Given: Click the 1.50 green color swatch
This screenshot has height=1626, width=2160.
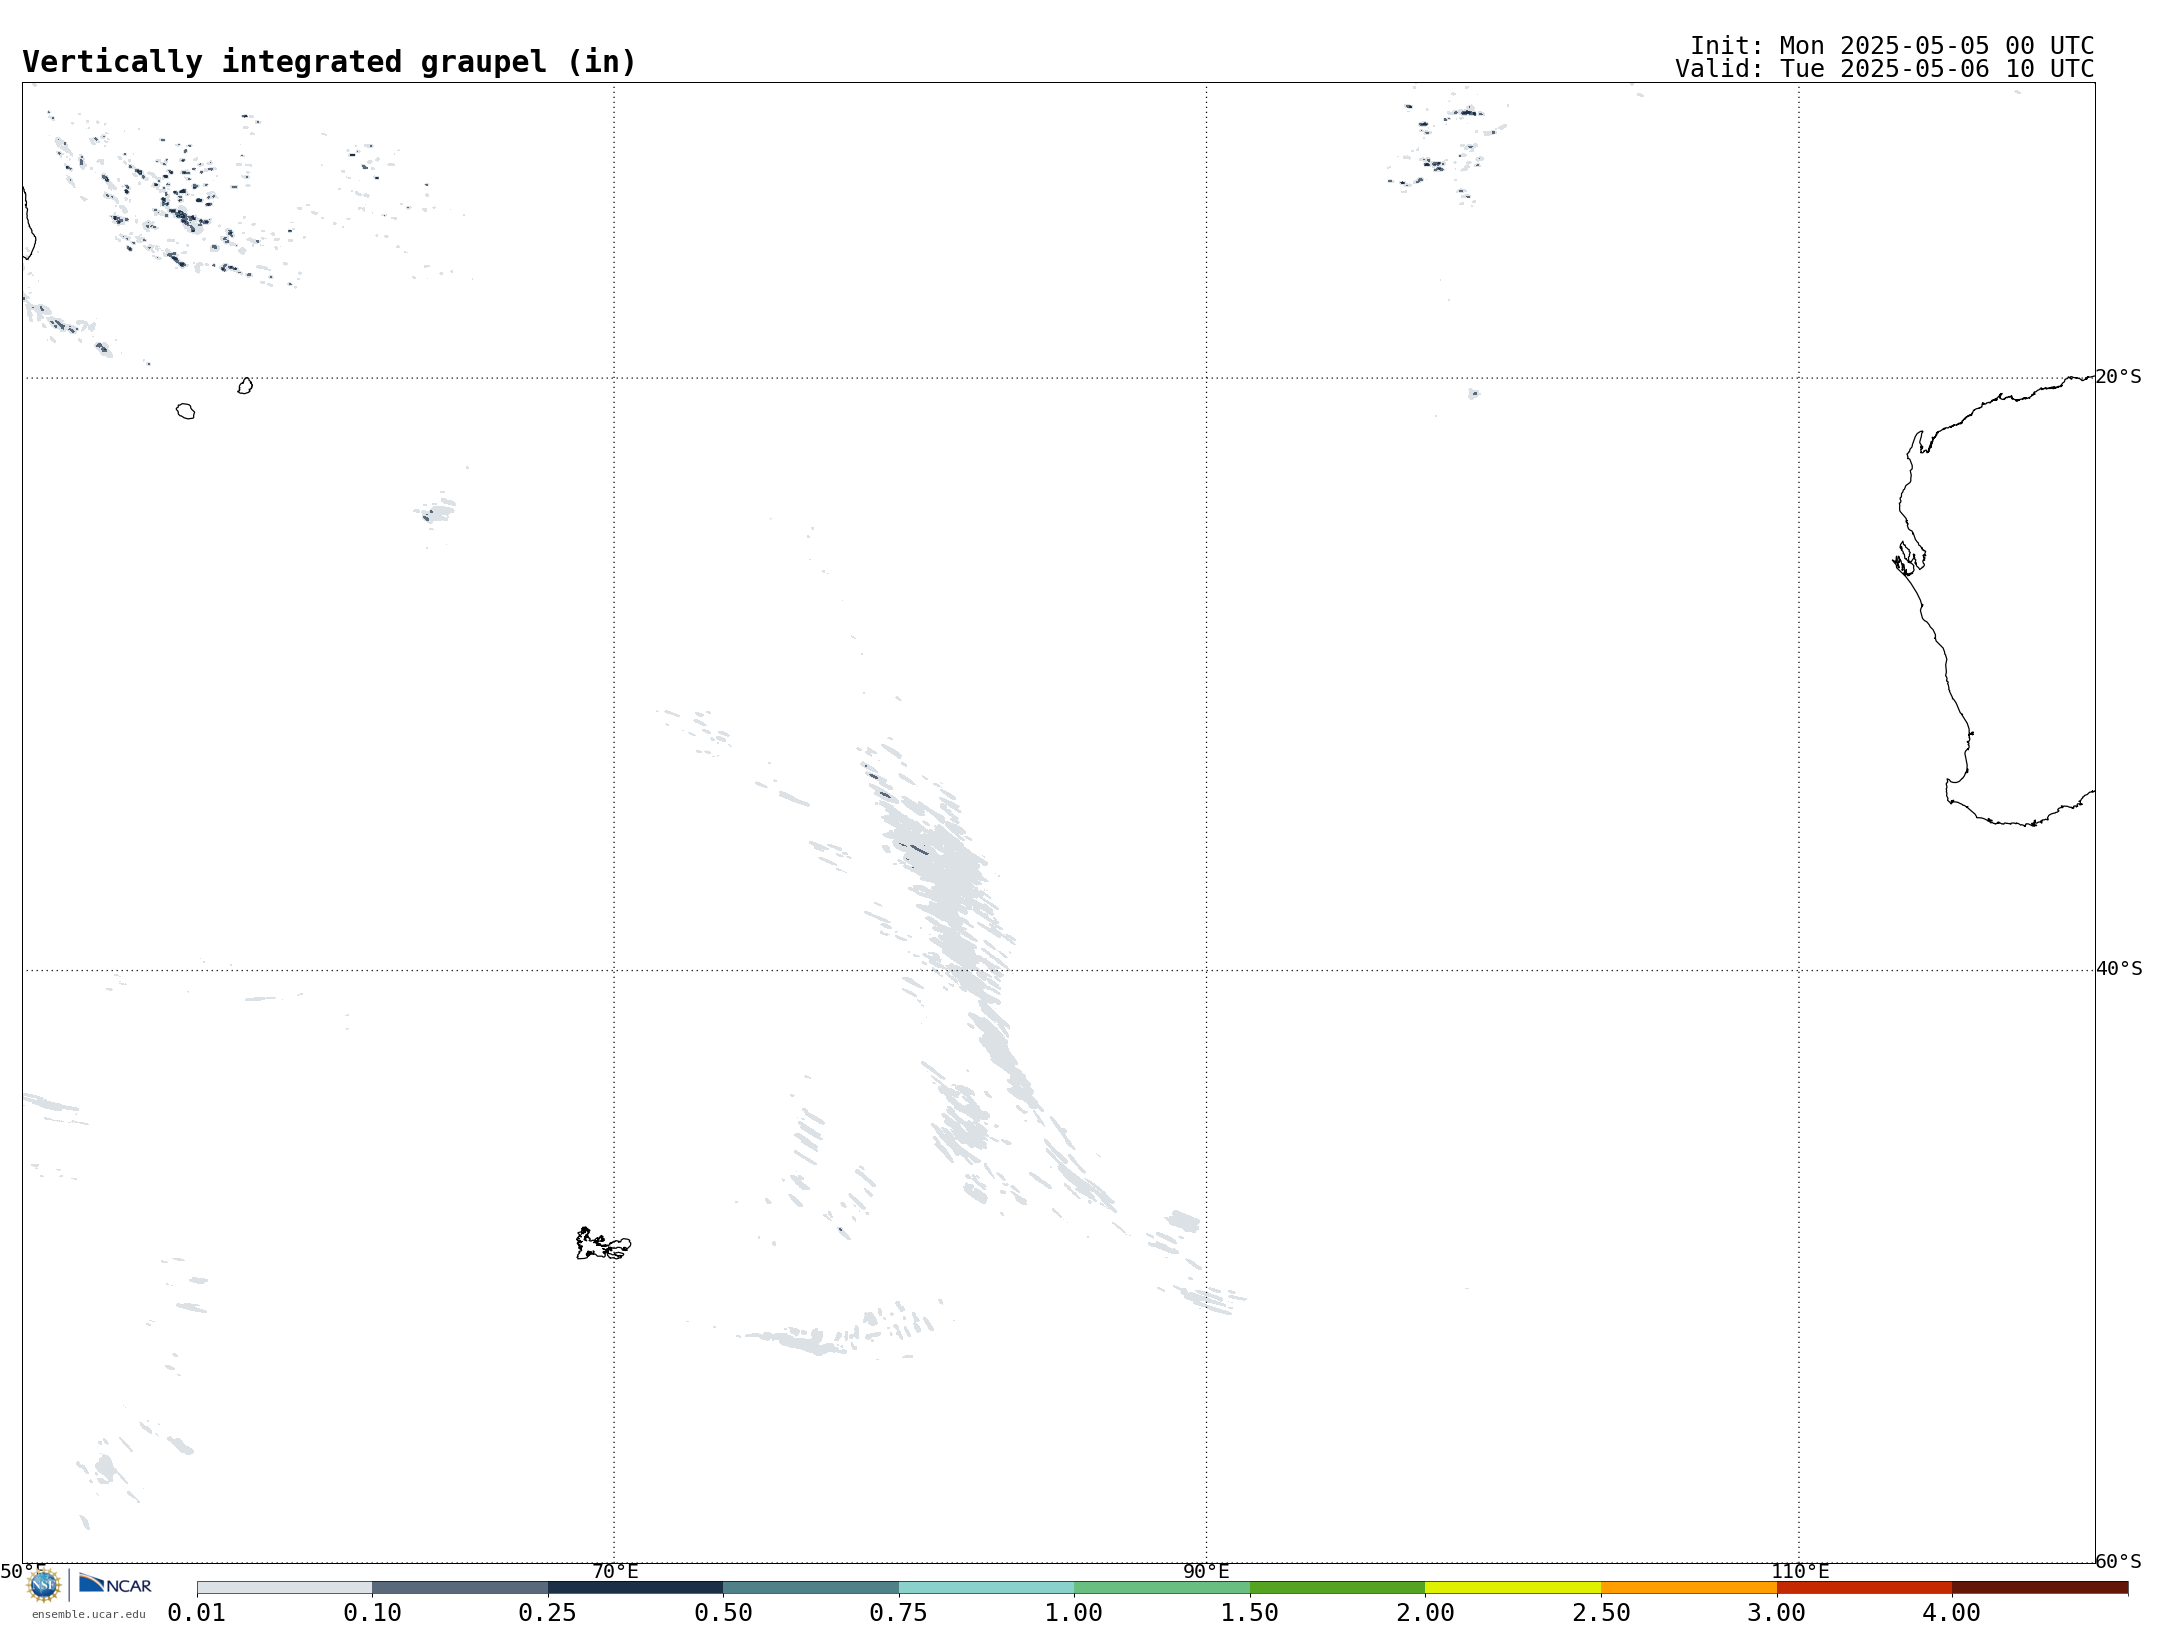Looking at the screenshot, I should tap(1338, 1588).
